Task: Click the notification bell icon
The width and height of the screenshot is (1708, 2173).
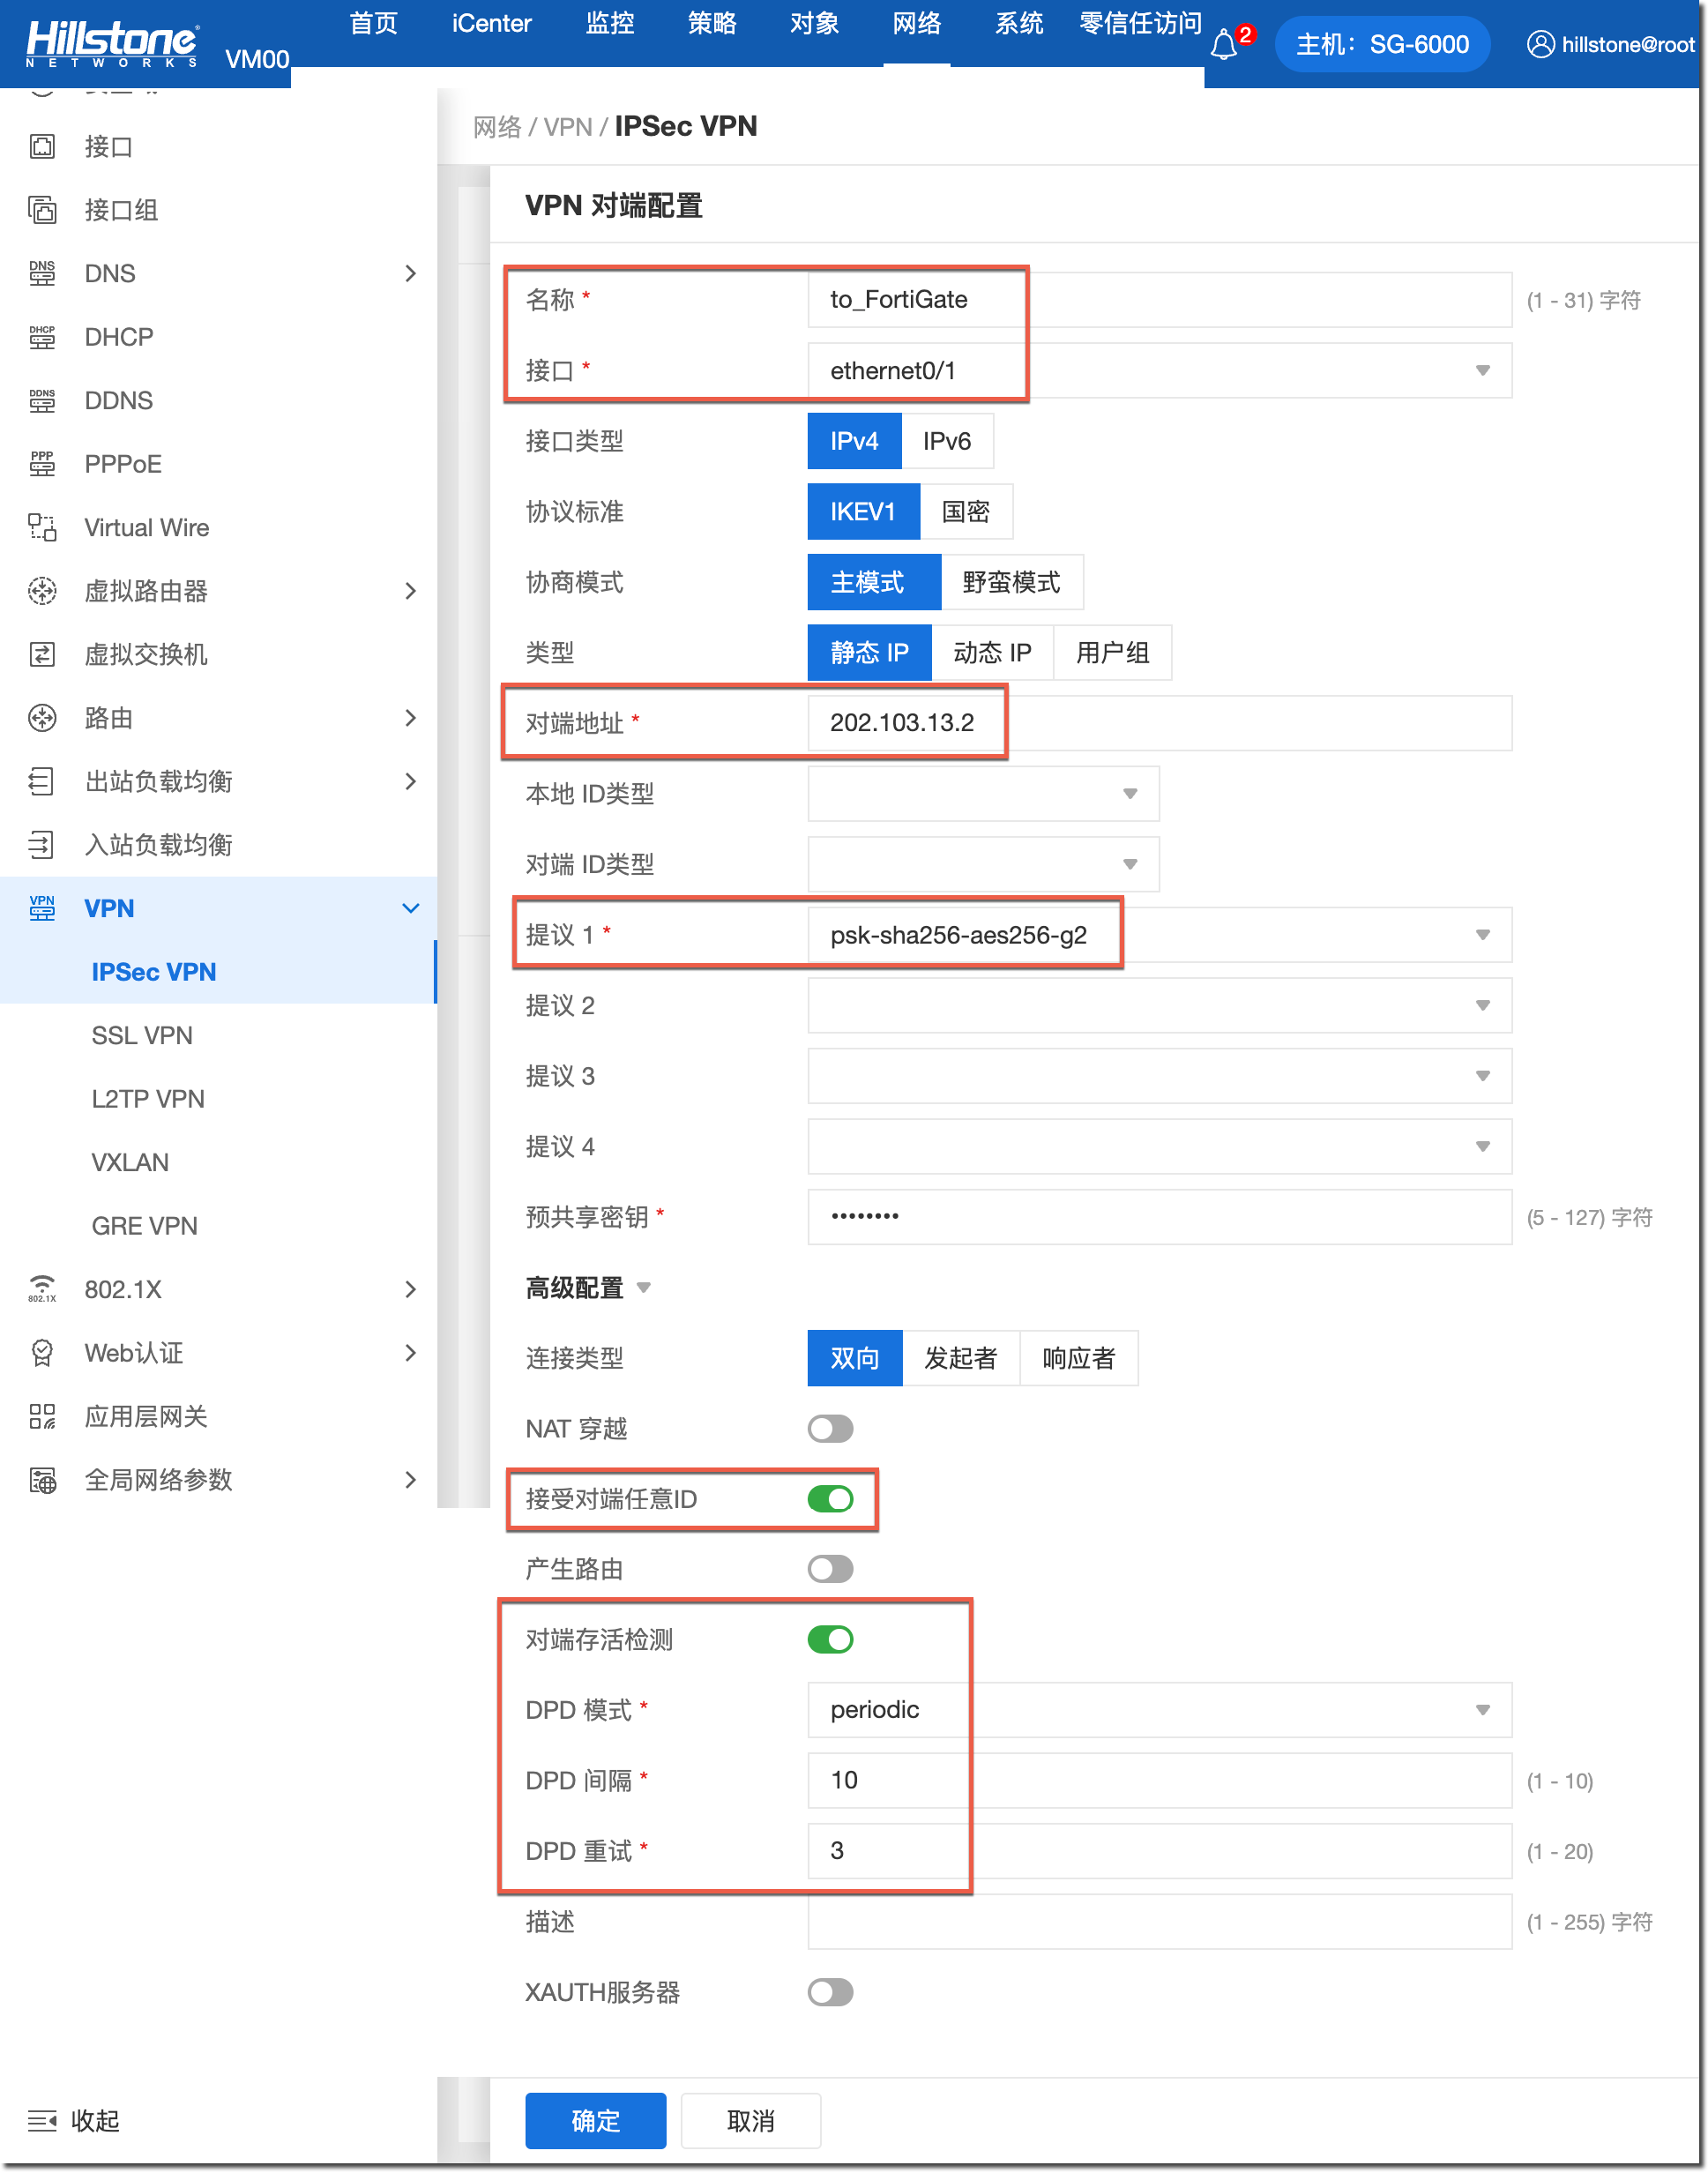Action: click(1223, 45)
